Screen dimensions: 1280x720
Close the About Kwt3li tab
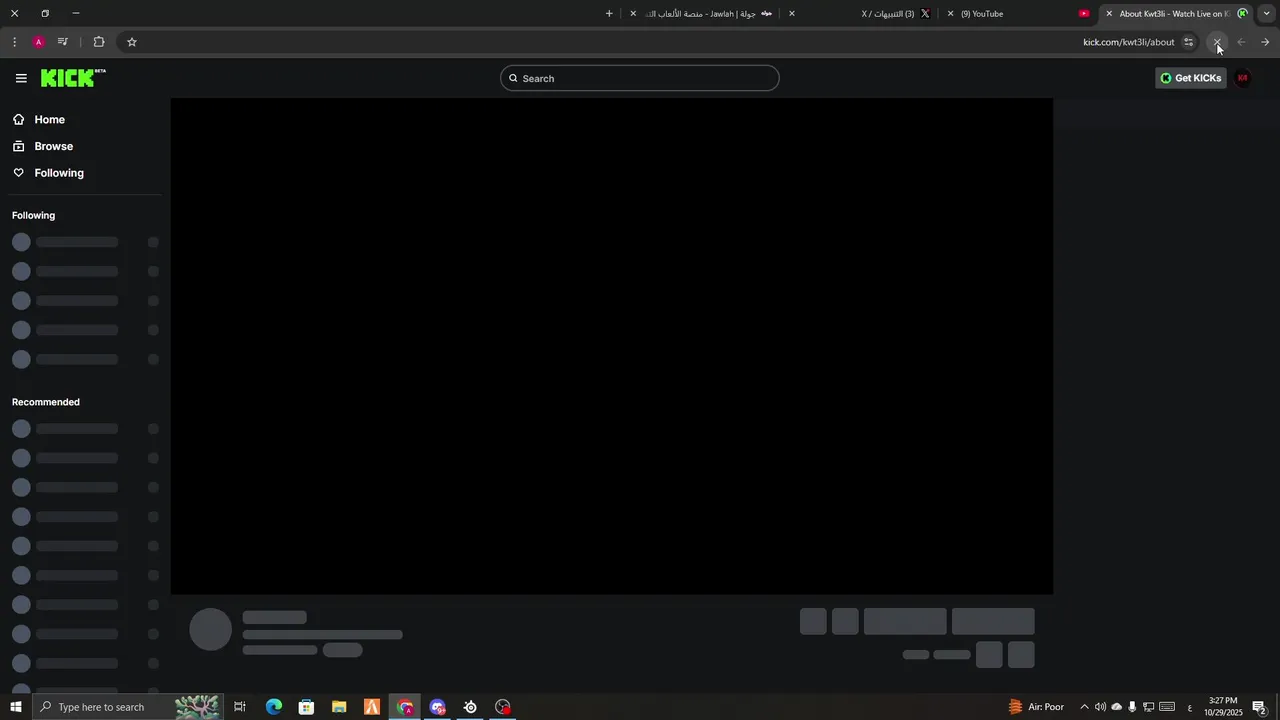(x=1109, y=14)
